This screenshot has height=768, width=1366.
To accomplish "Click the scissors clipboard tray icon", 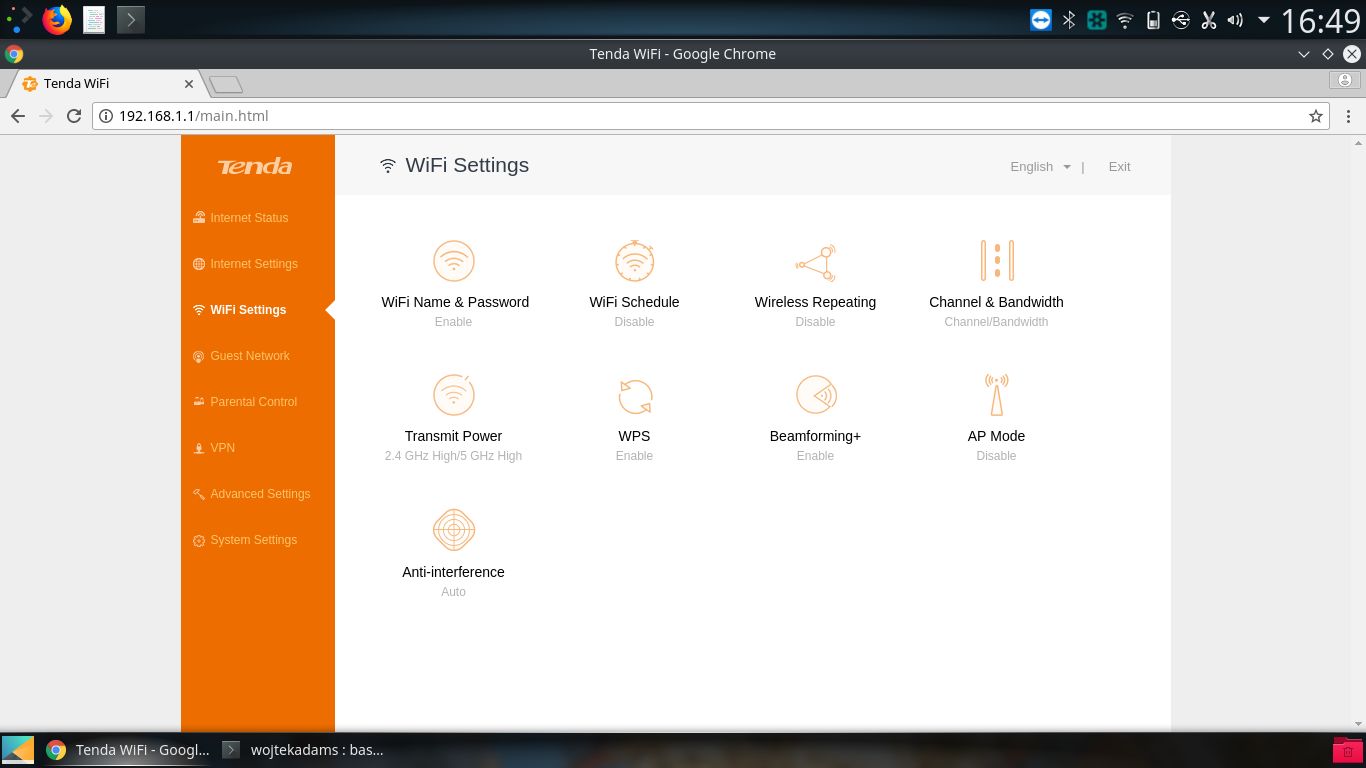I will [x=1208, y=20].
